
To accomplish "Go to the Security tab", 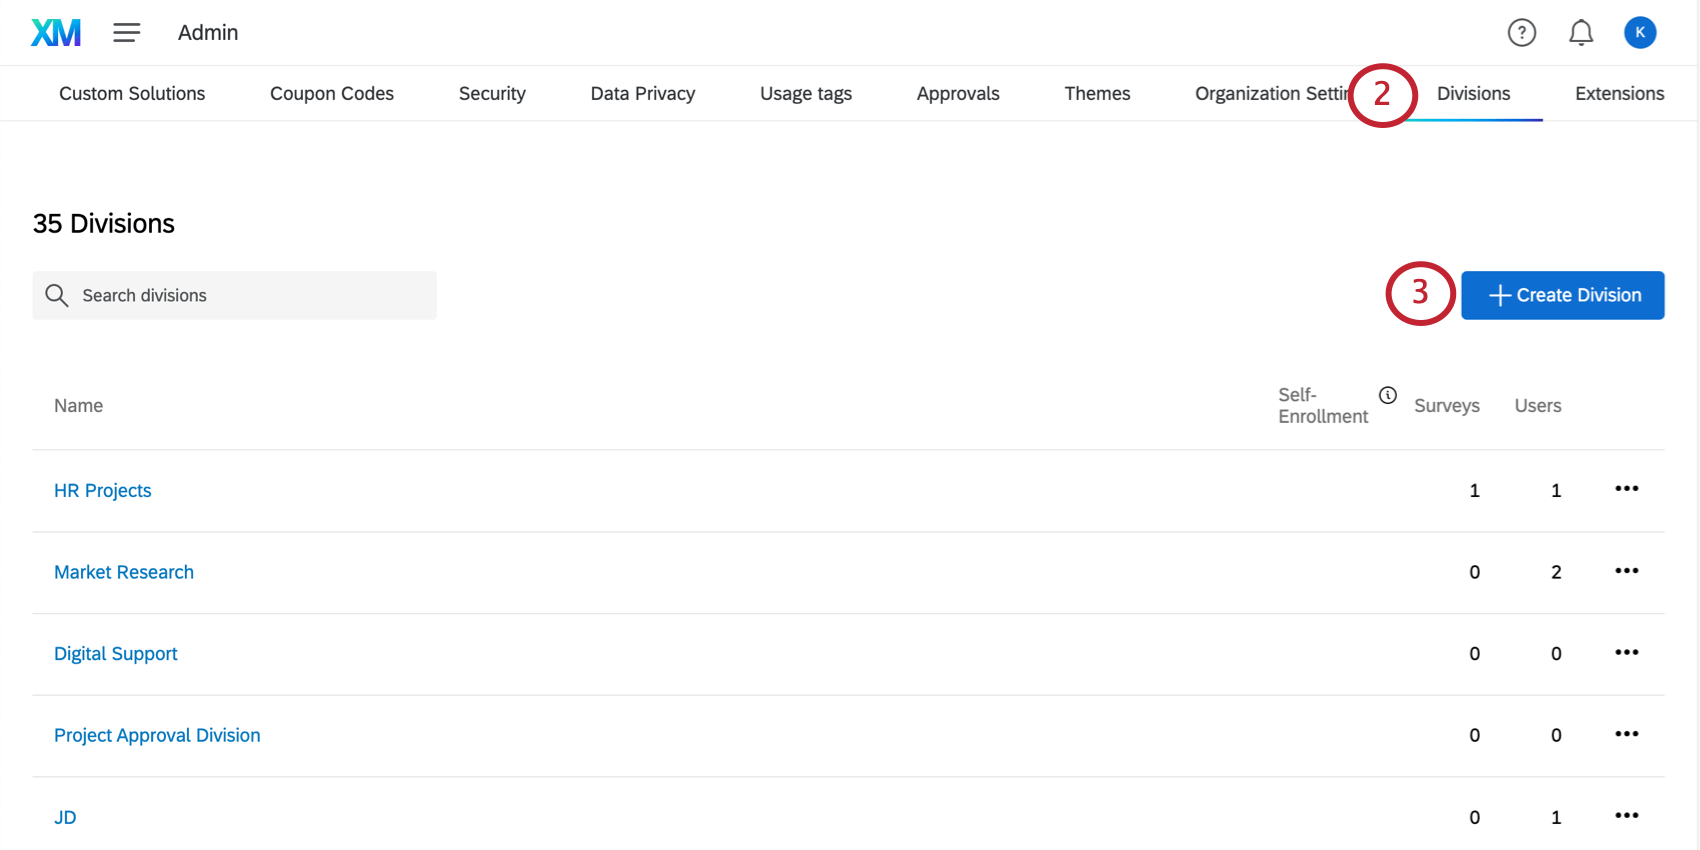I will tap(492, 93).
